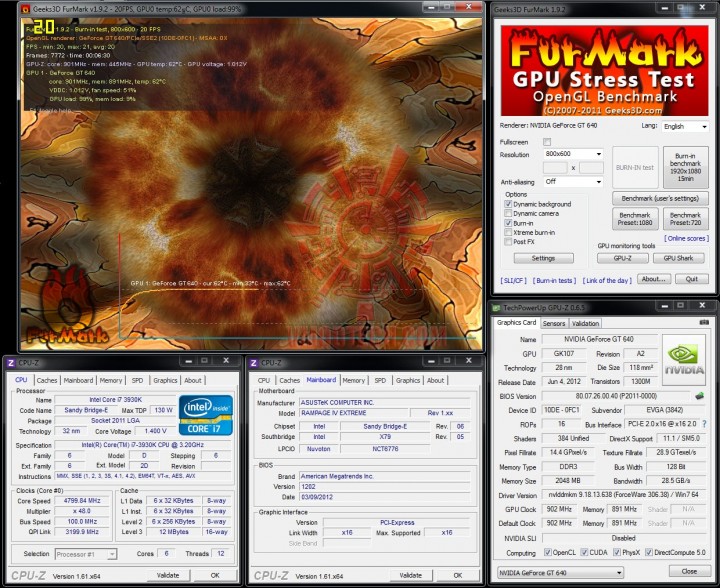Click the custom resolution width field
The image size is (720, 588).
pyautogui.click(x=555, y=168)
